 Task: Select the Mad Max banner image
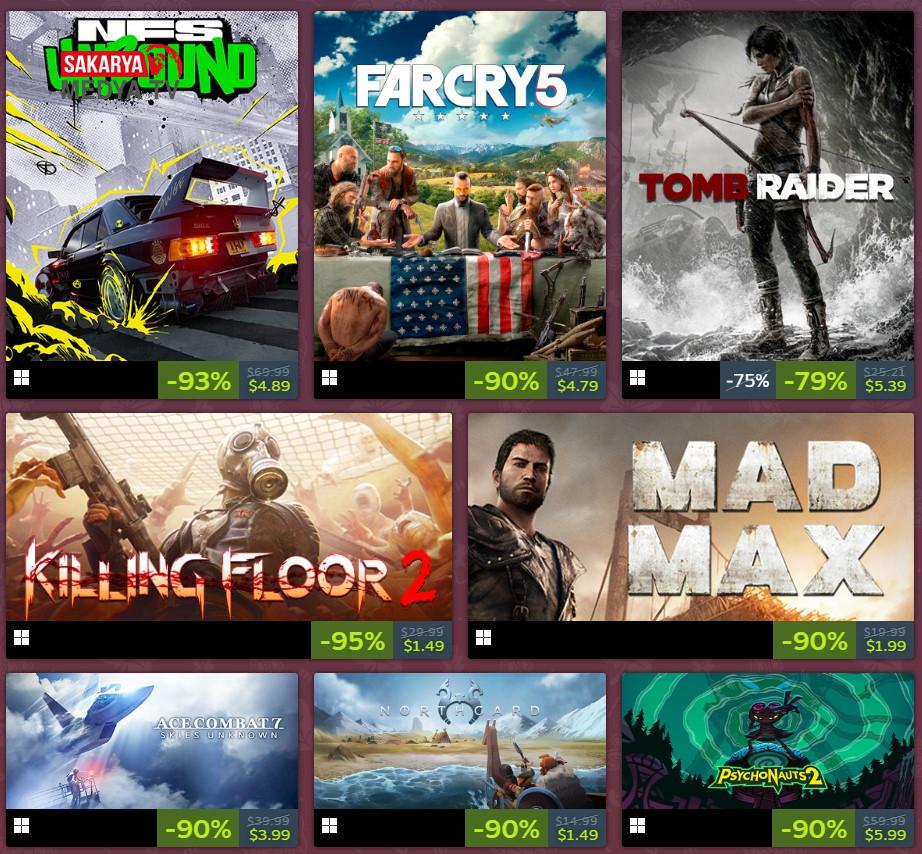(691, 517)
